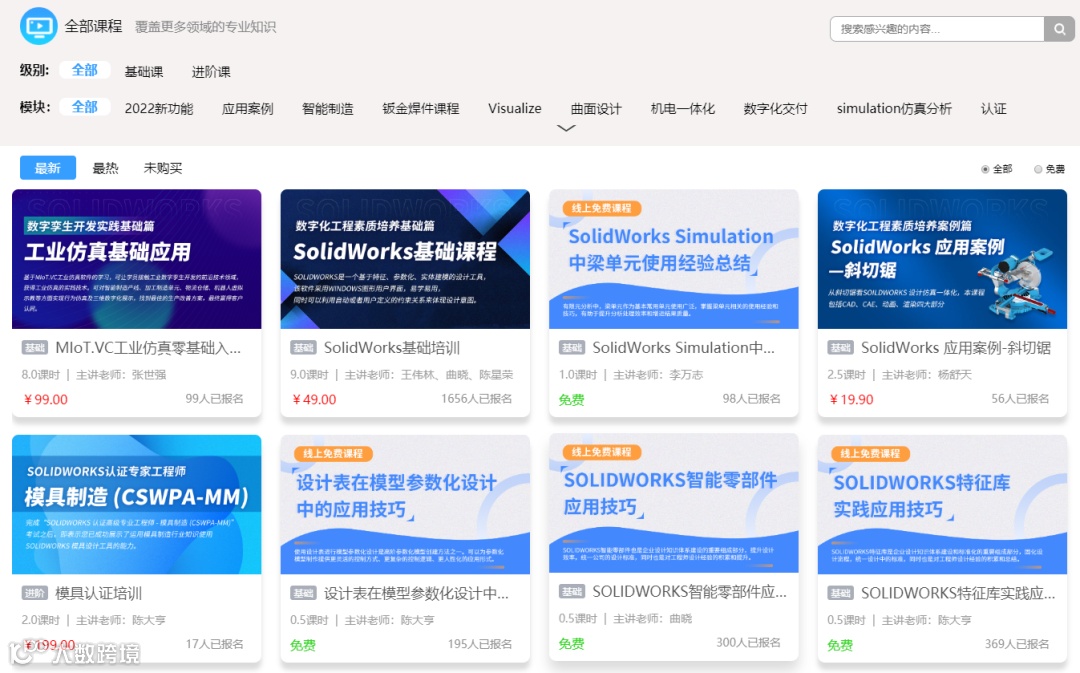The image size is (1080, 673).
Task: Filter module by Visualize
Action: pyautogui.click(x=515, y=109)
